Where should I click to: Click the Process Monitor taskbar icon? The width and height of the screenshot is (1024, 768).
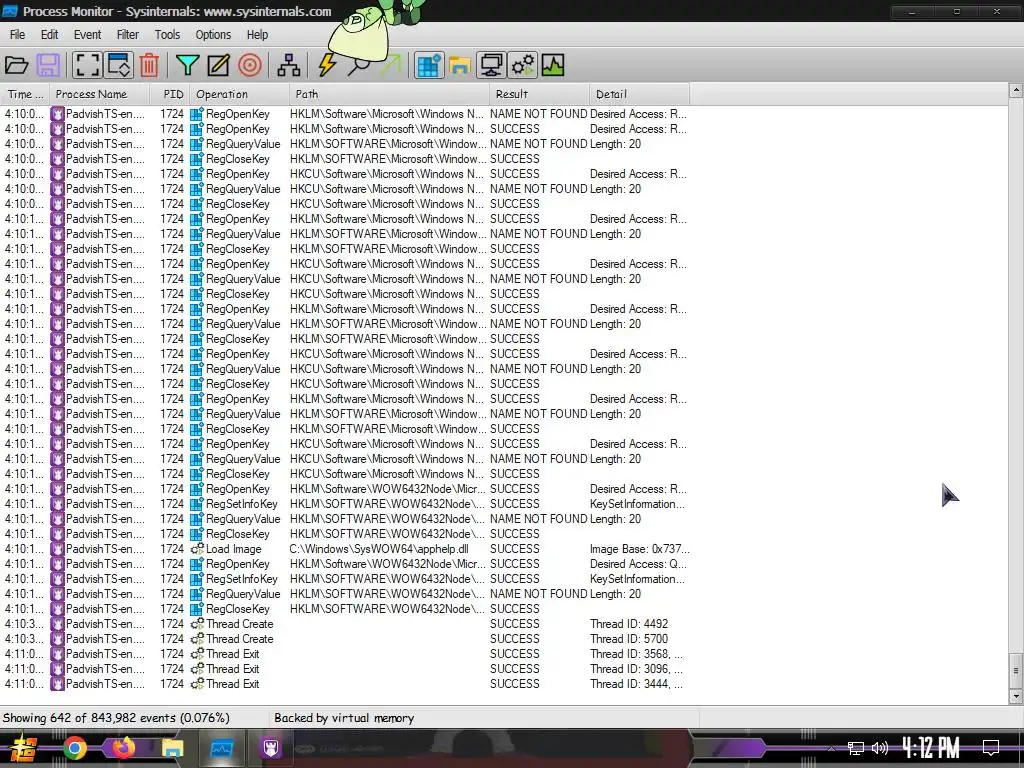tap(221, 748)
